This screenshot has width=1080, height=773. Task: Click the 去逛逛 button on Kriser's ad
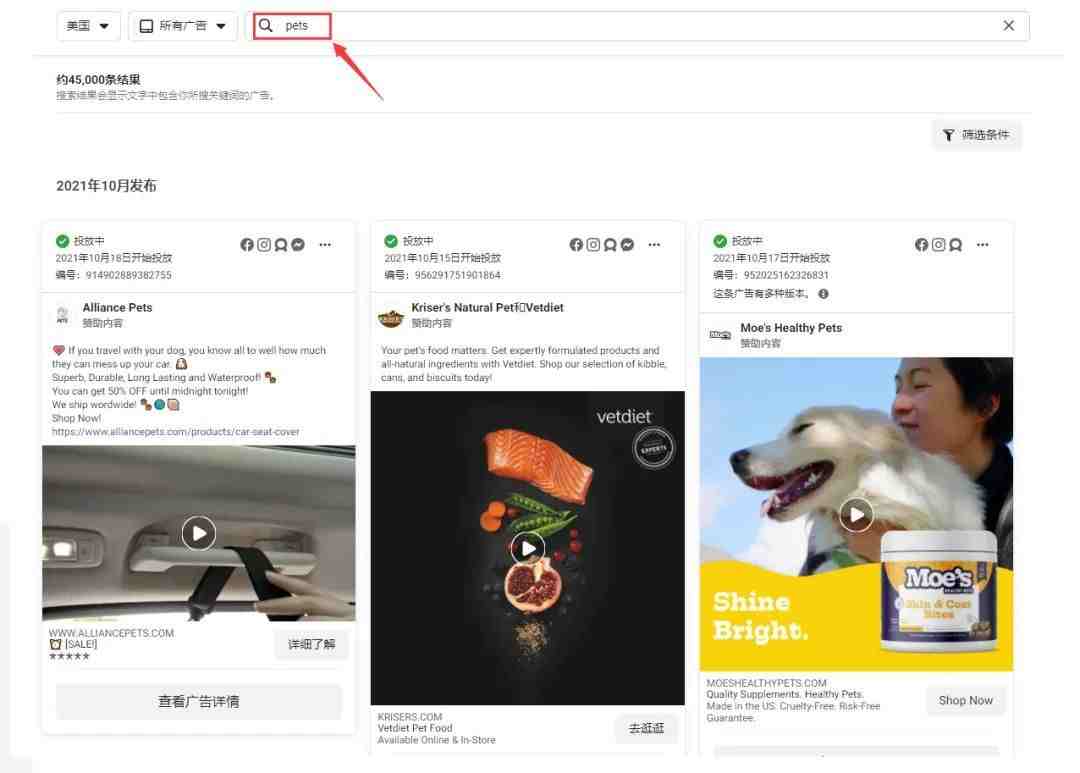pyautogui.click(x=646, y=728)
